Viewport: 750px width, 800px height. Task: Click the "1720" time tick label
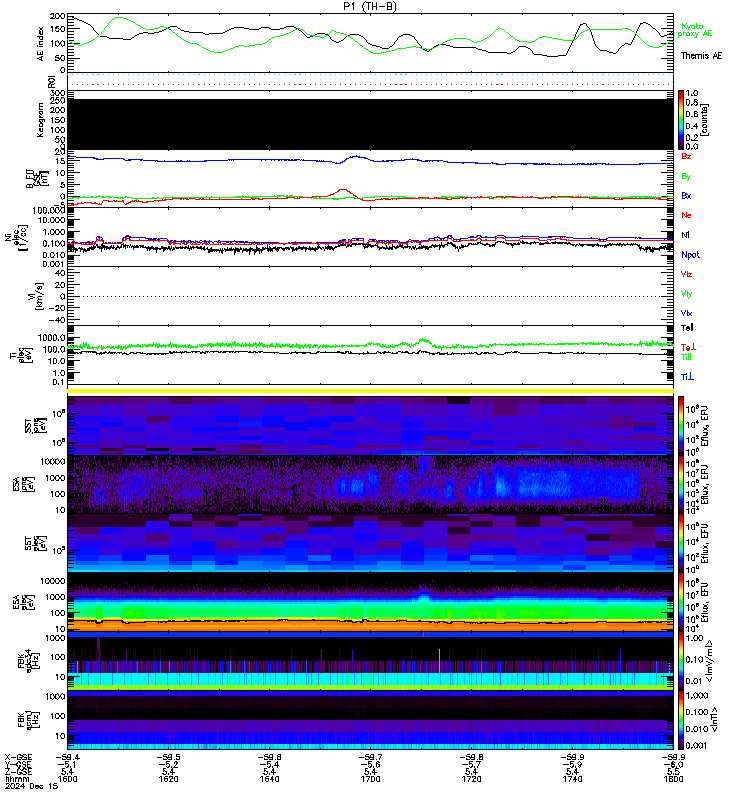coord(471,779)
